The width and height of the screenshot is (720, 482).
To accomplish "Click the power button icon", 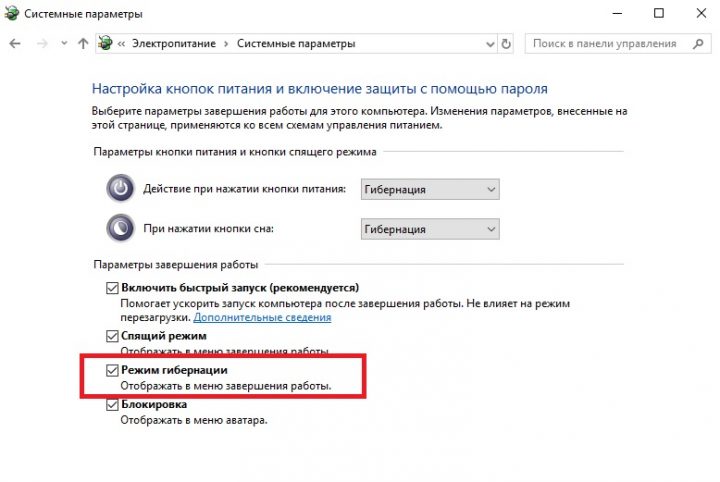I will point(119,189).
